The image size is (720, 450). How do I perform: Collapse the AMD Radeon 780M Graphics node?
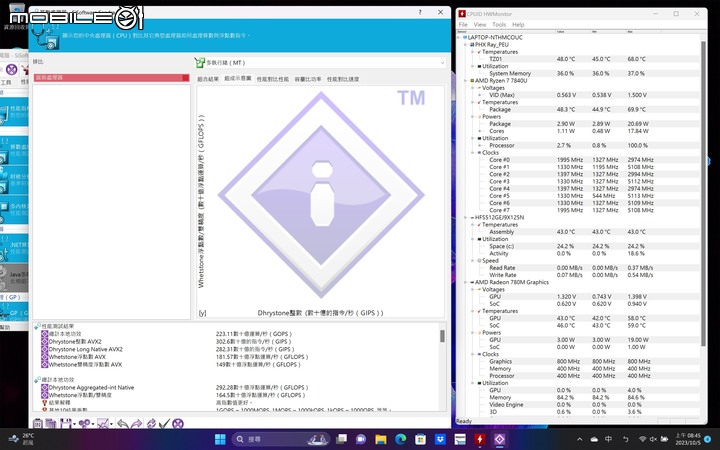(467, 282)
